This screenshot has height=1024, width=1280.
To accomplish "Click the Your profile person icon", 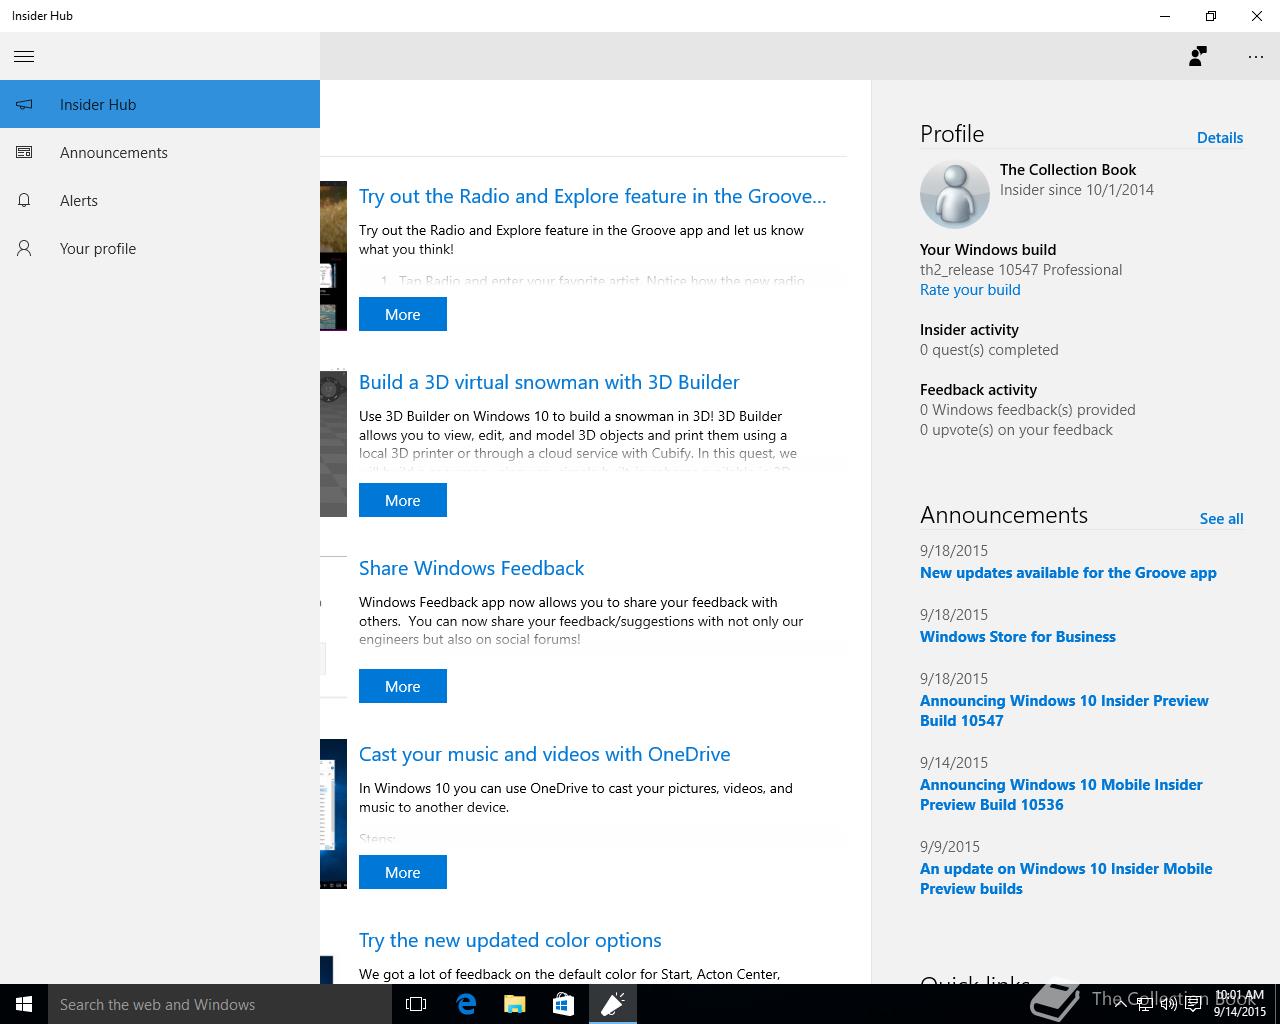I will (x=24, y=248).
